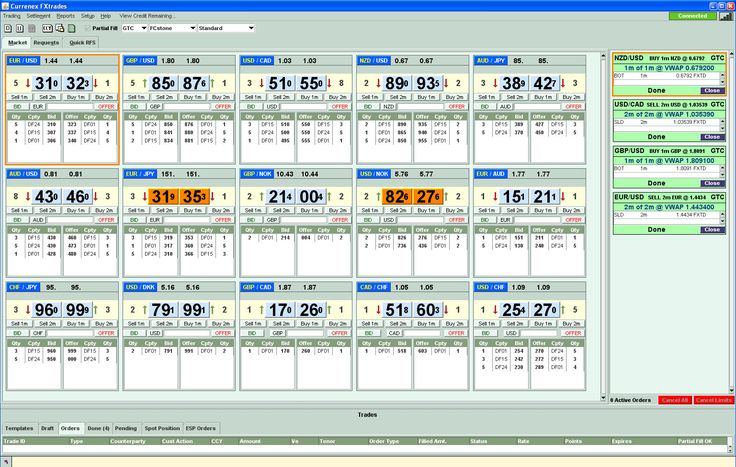Select OFFER on the USD/CHF tile
736x467 pixels.
coord(573,333)
